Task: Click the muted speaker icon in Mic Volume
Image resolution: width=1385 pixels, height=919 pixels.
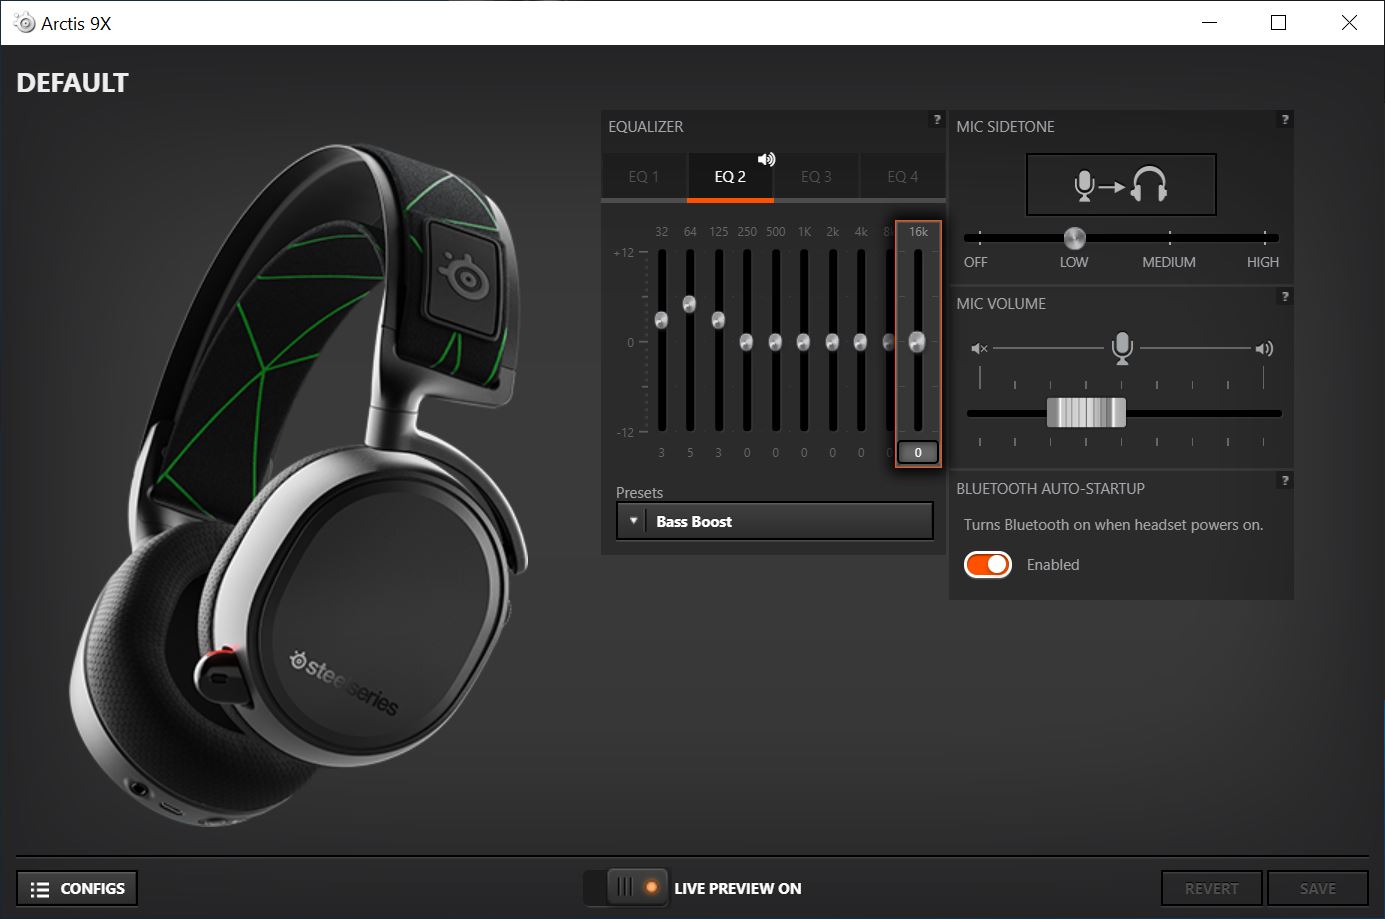Action: (979, 348)
